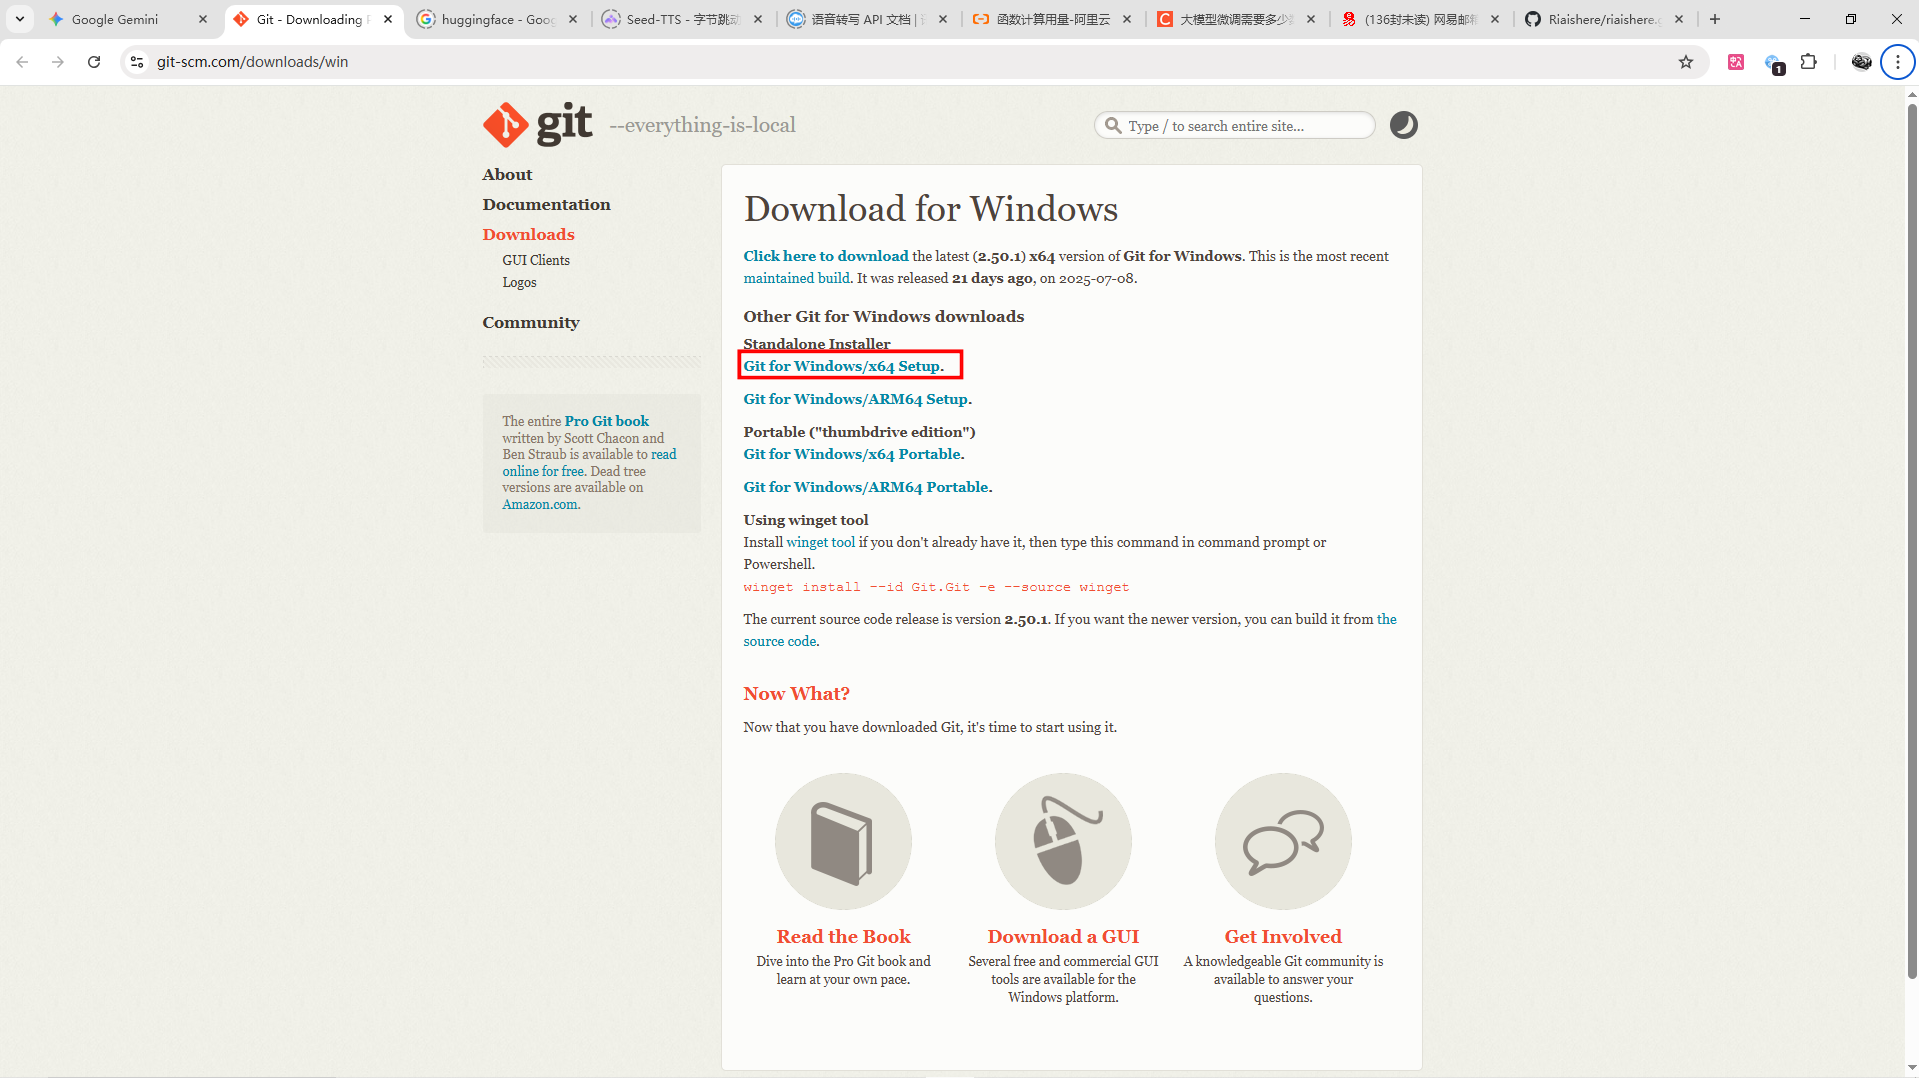The height and width of the screenshot is (1078, 1919).
Task: Open the browser profile avatar
Action: pos(1861,62)
